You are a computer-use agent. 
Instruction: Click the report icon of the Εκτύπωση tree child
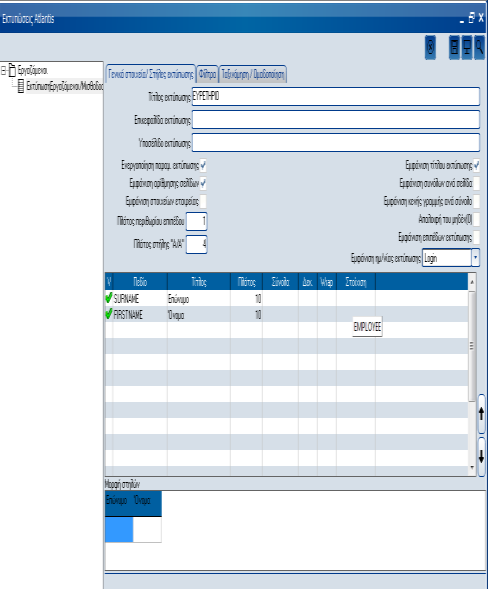click(21, 86)
